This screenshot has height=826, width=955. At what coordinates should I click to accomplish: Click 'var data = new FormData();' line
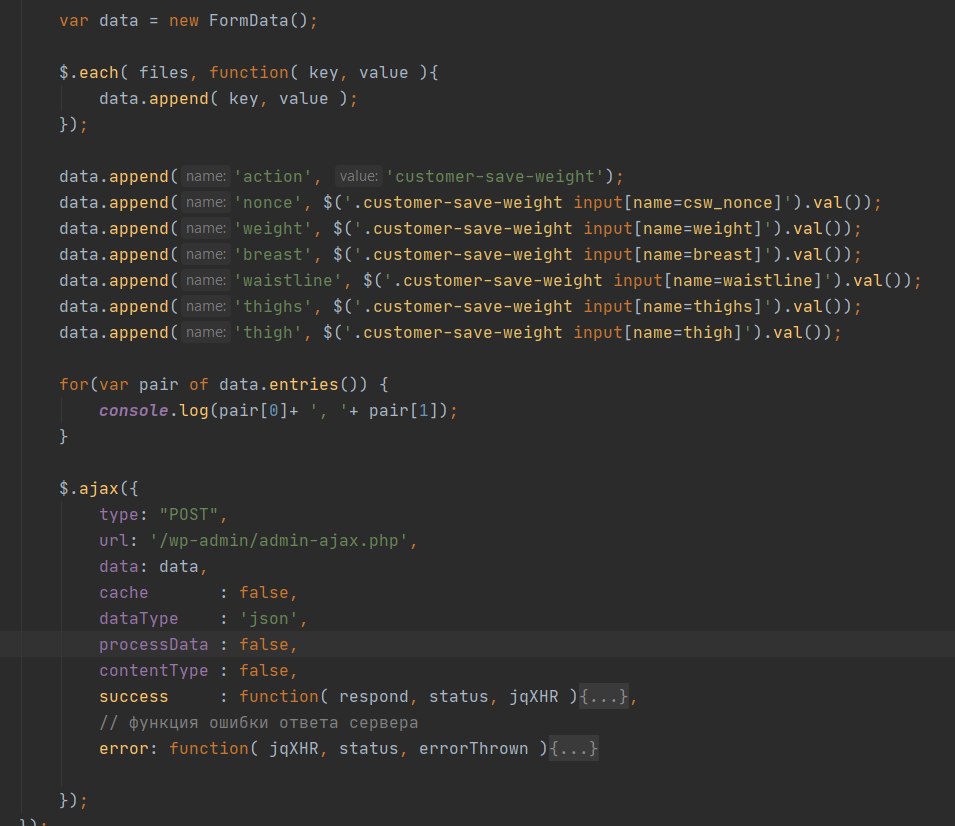188,21
